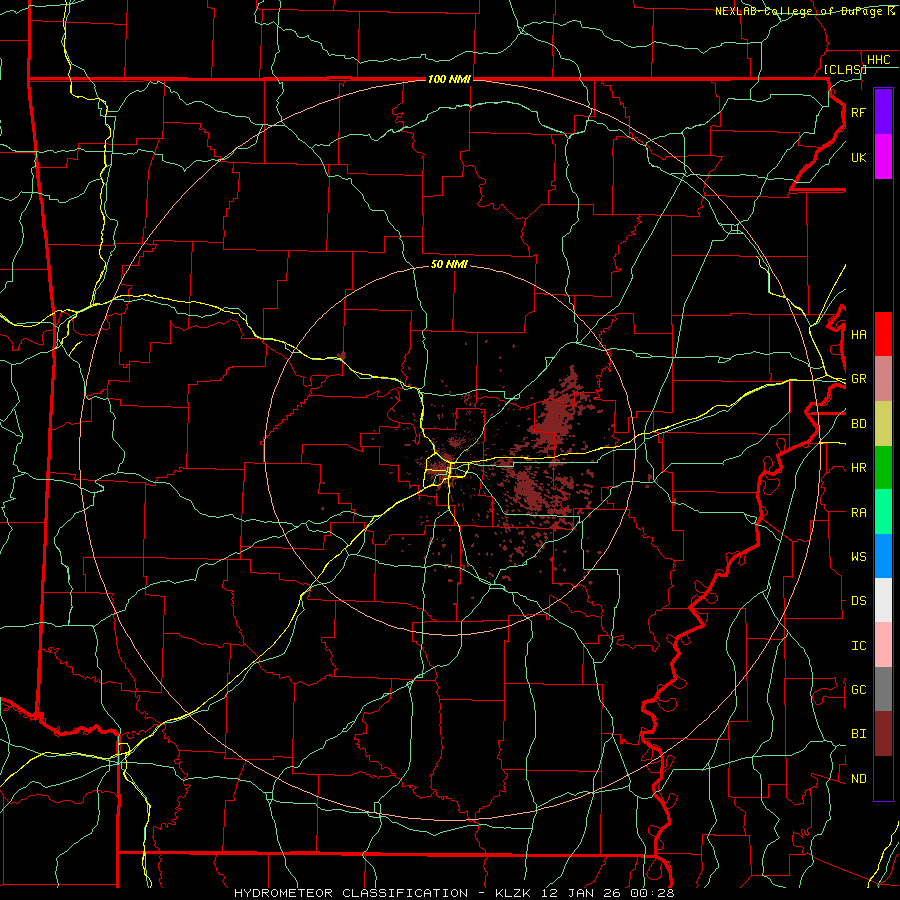Select the pinkish GR graupel color swatch
The height and width of the screenshot is (900, 900).
point(883,379)
